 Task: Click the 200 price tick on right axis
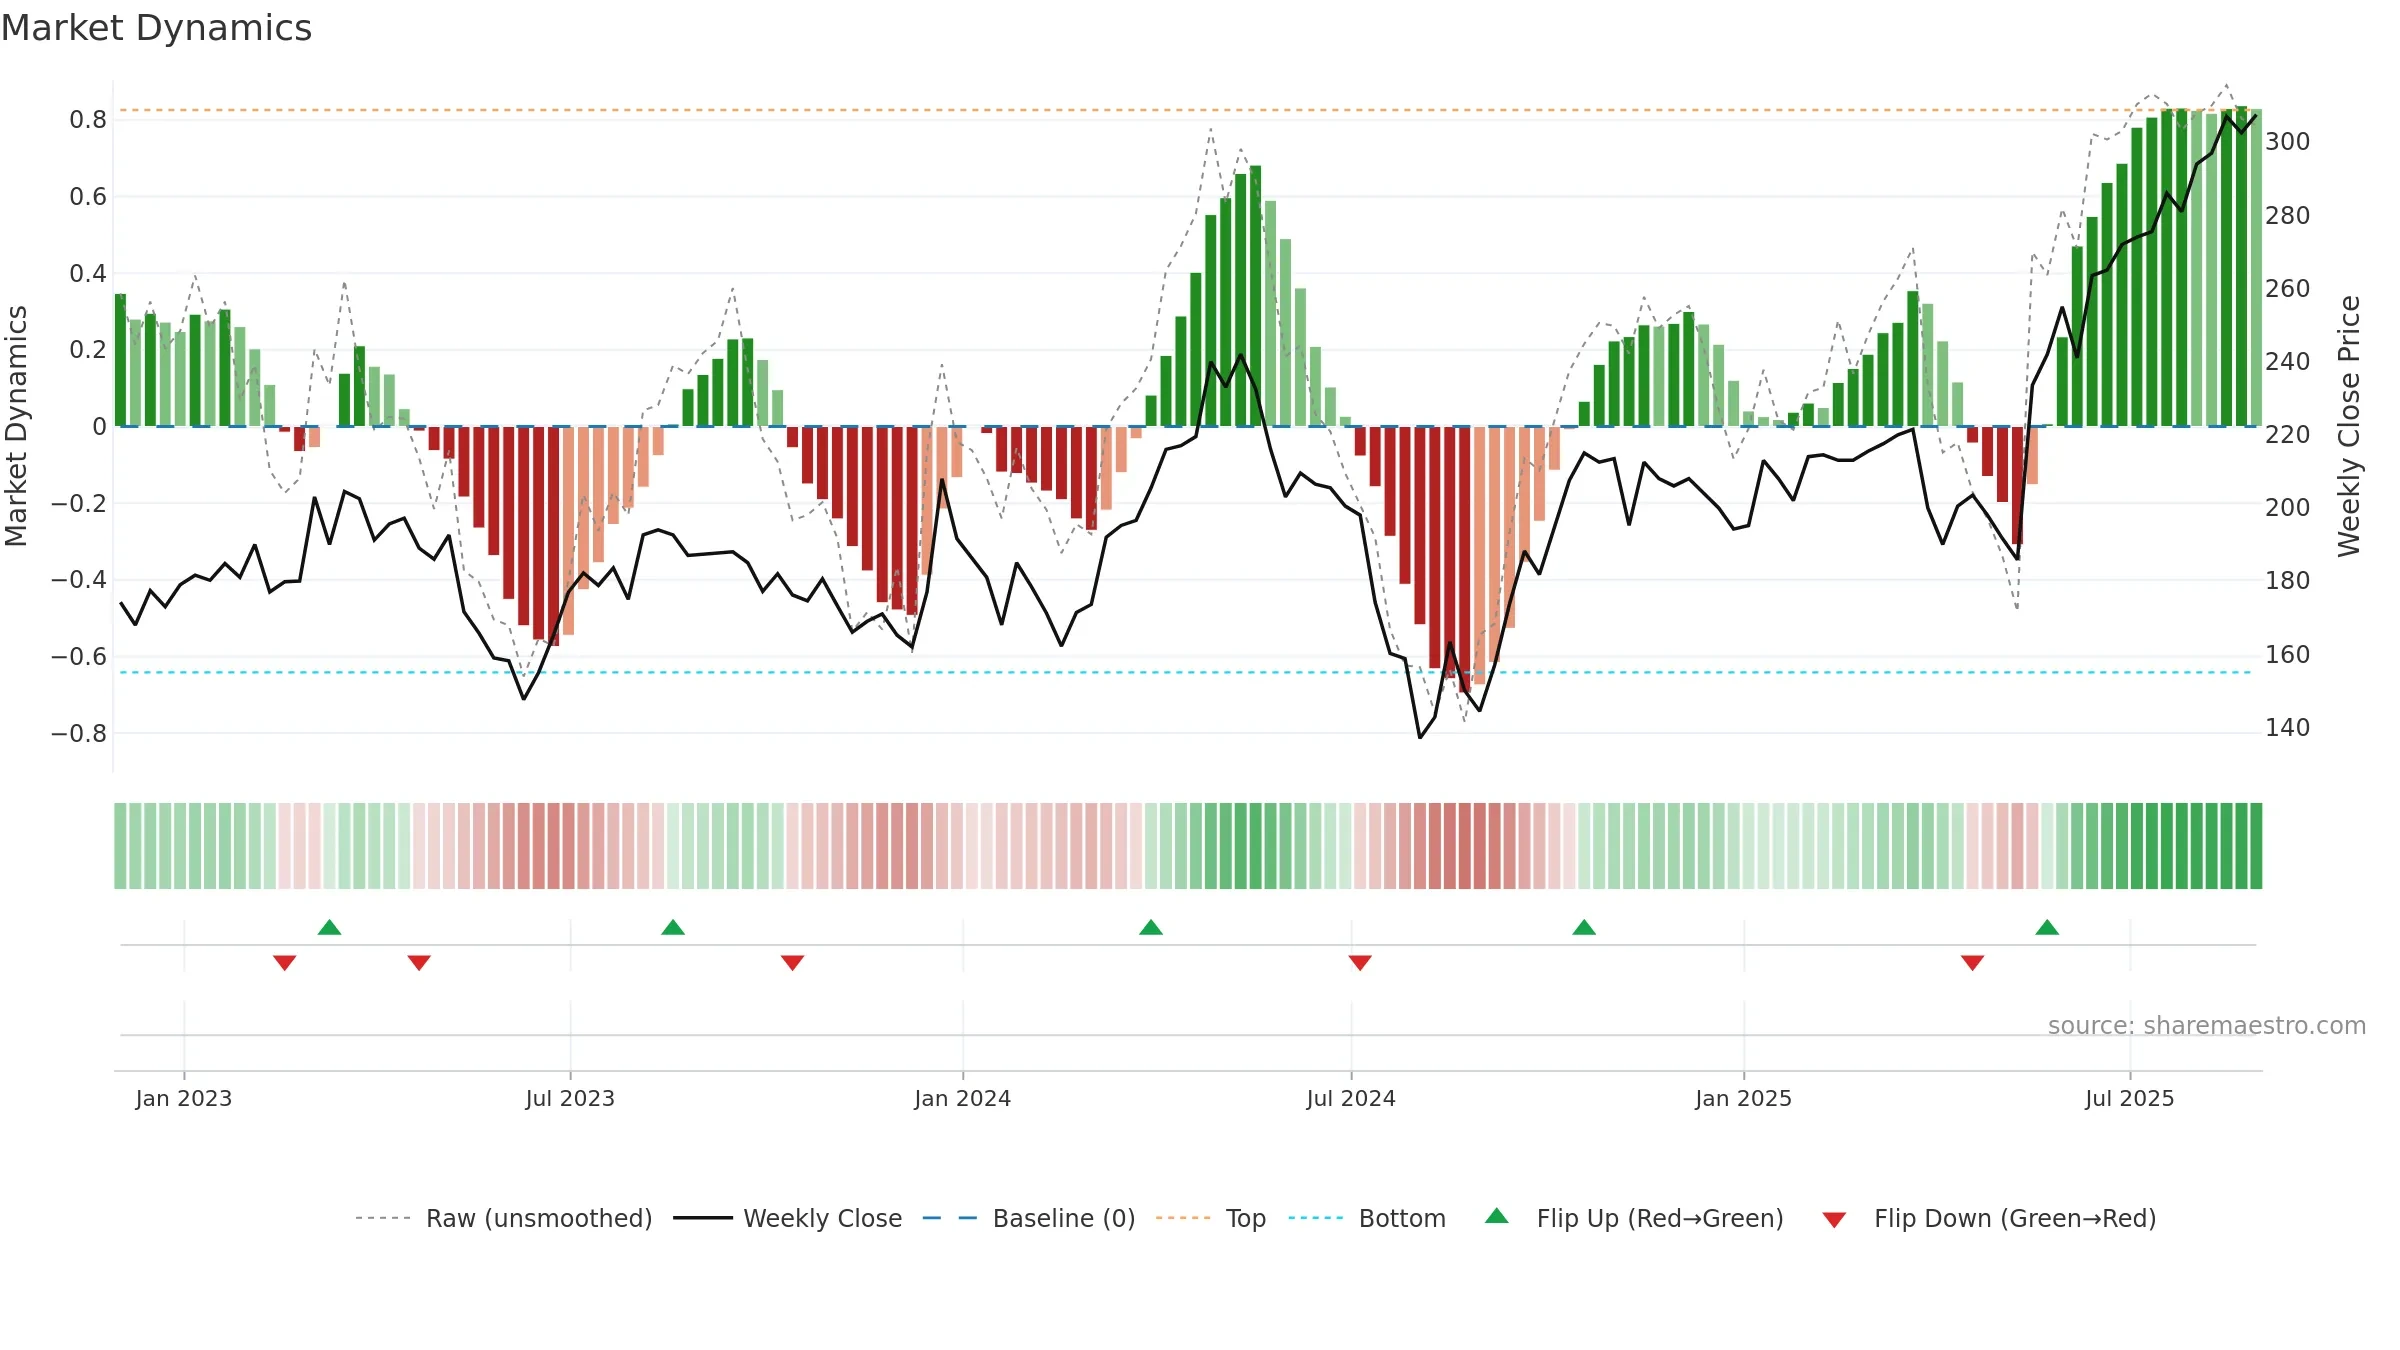point(2288,507)
